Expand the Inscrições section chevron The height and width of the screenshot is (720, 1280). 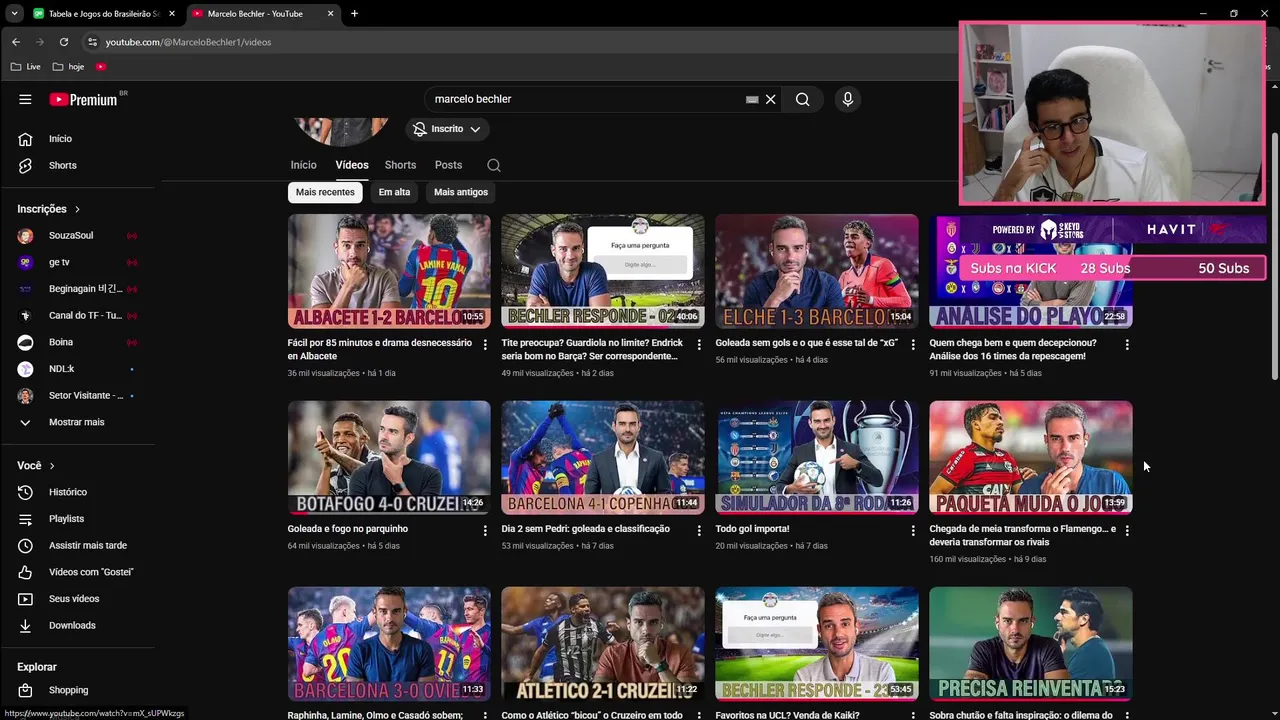[x=77, y=209]
